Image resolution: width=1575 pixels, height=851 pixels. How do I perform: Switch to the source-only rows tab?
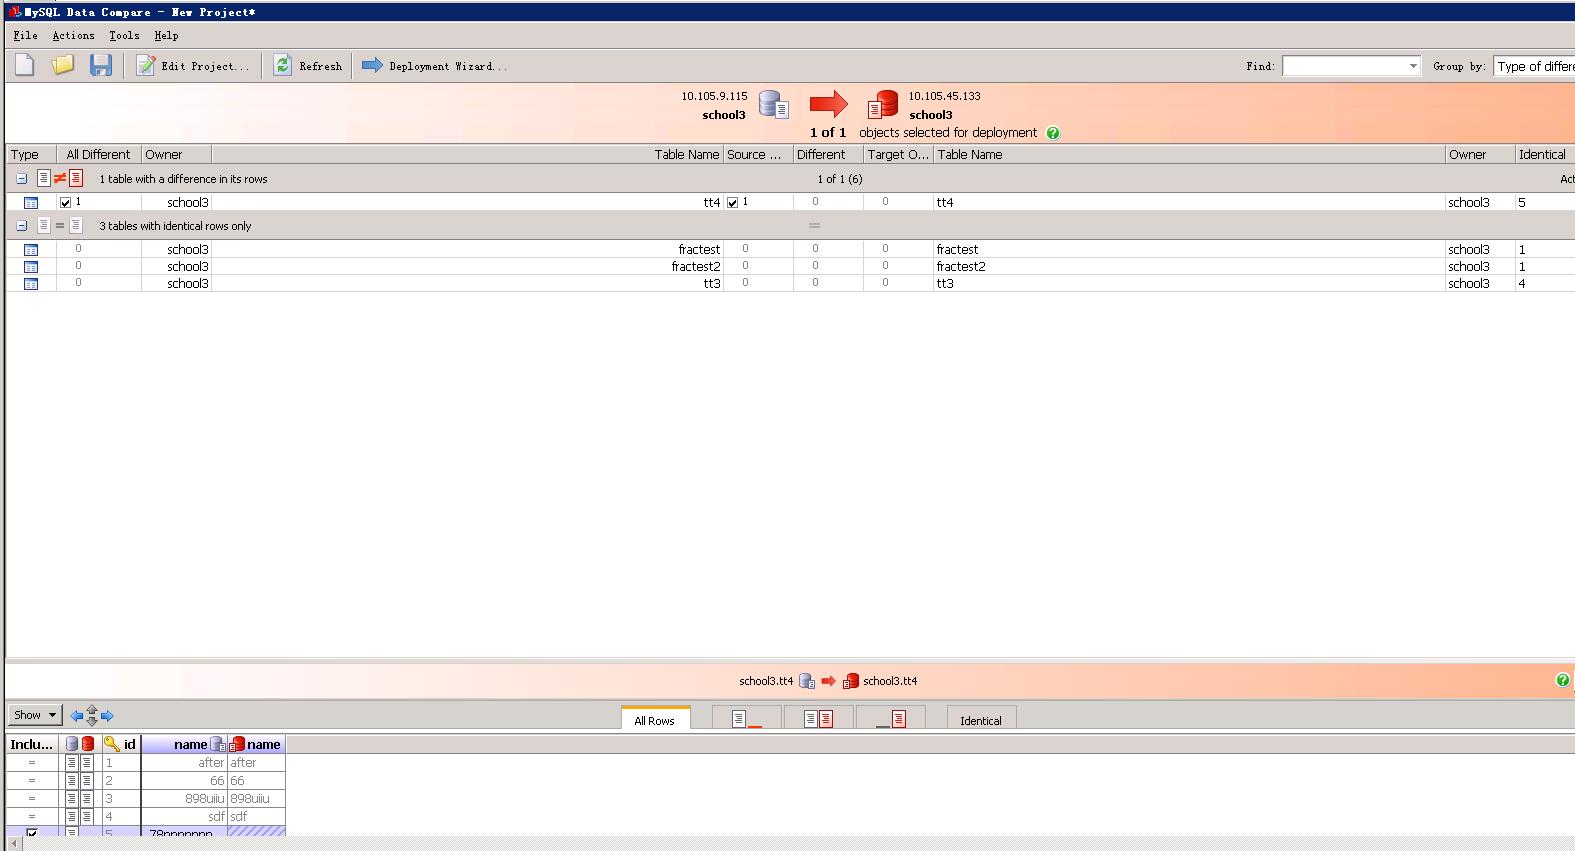[x=747, y=719]
